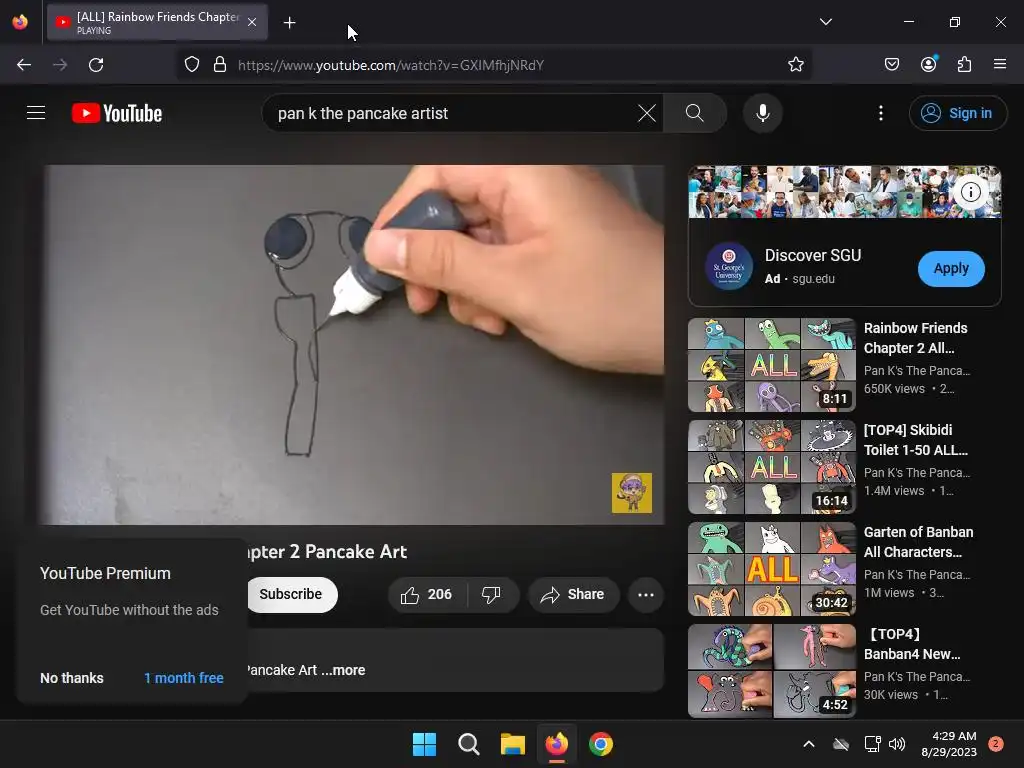
Task: Switch to Firefox in the taskbar
Action: pyautogui.click(x=556, y=744)
